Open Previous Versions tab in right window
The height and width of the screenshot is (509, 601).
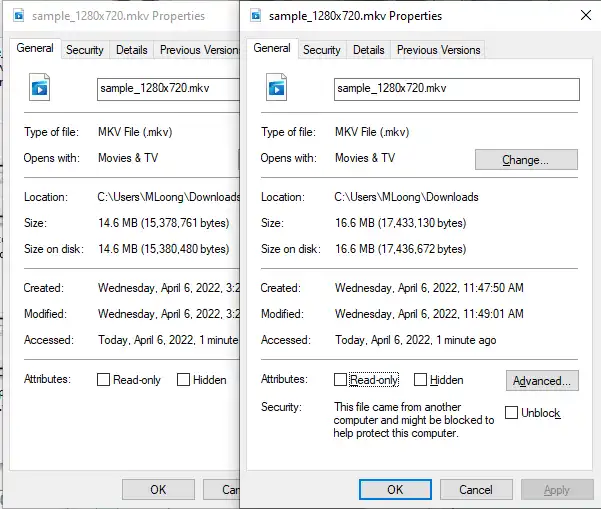(438, 50)
